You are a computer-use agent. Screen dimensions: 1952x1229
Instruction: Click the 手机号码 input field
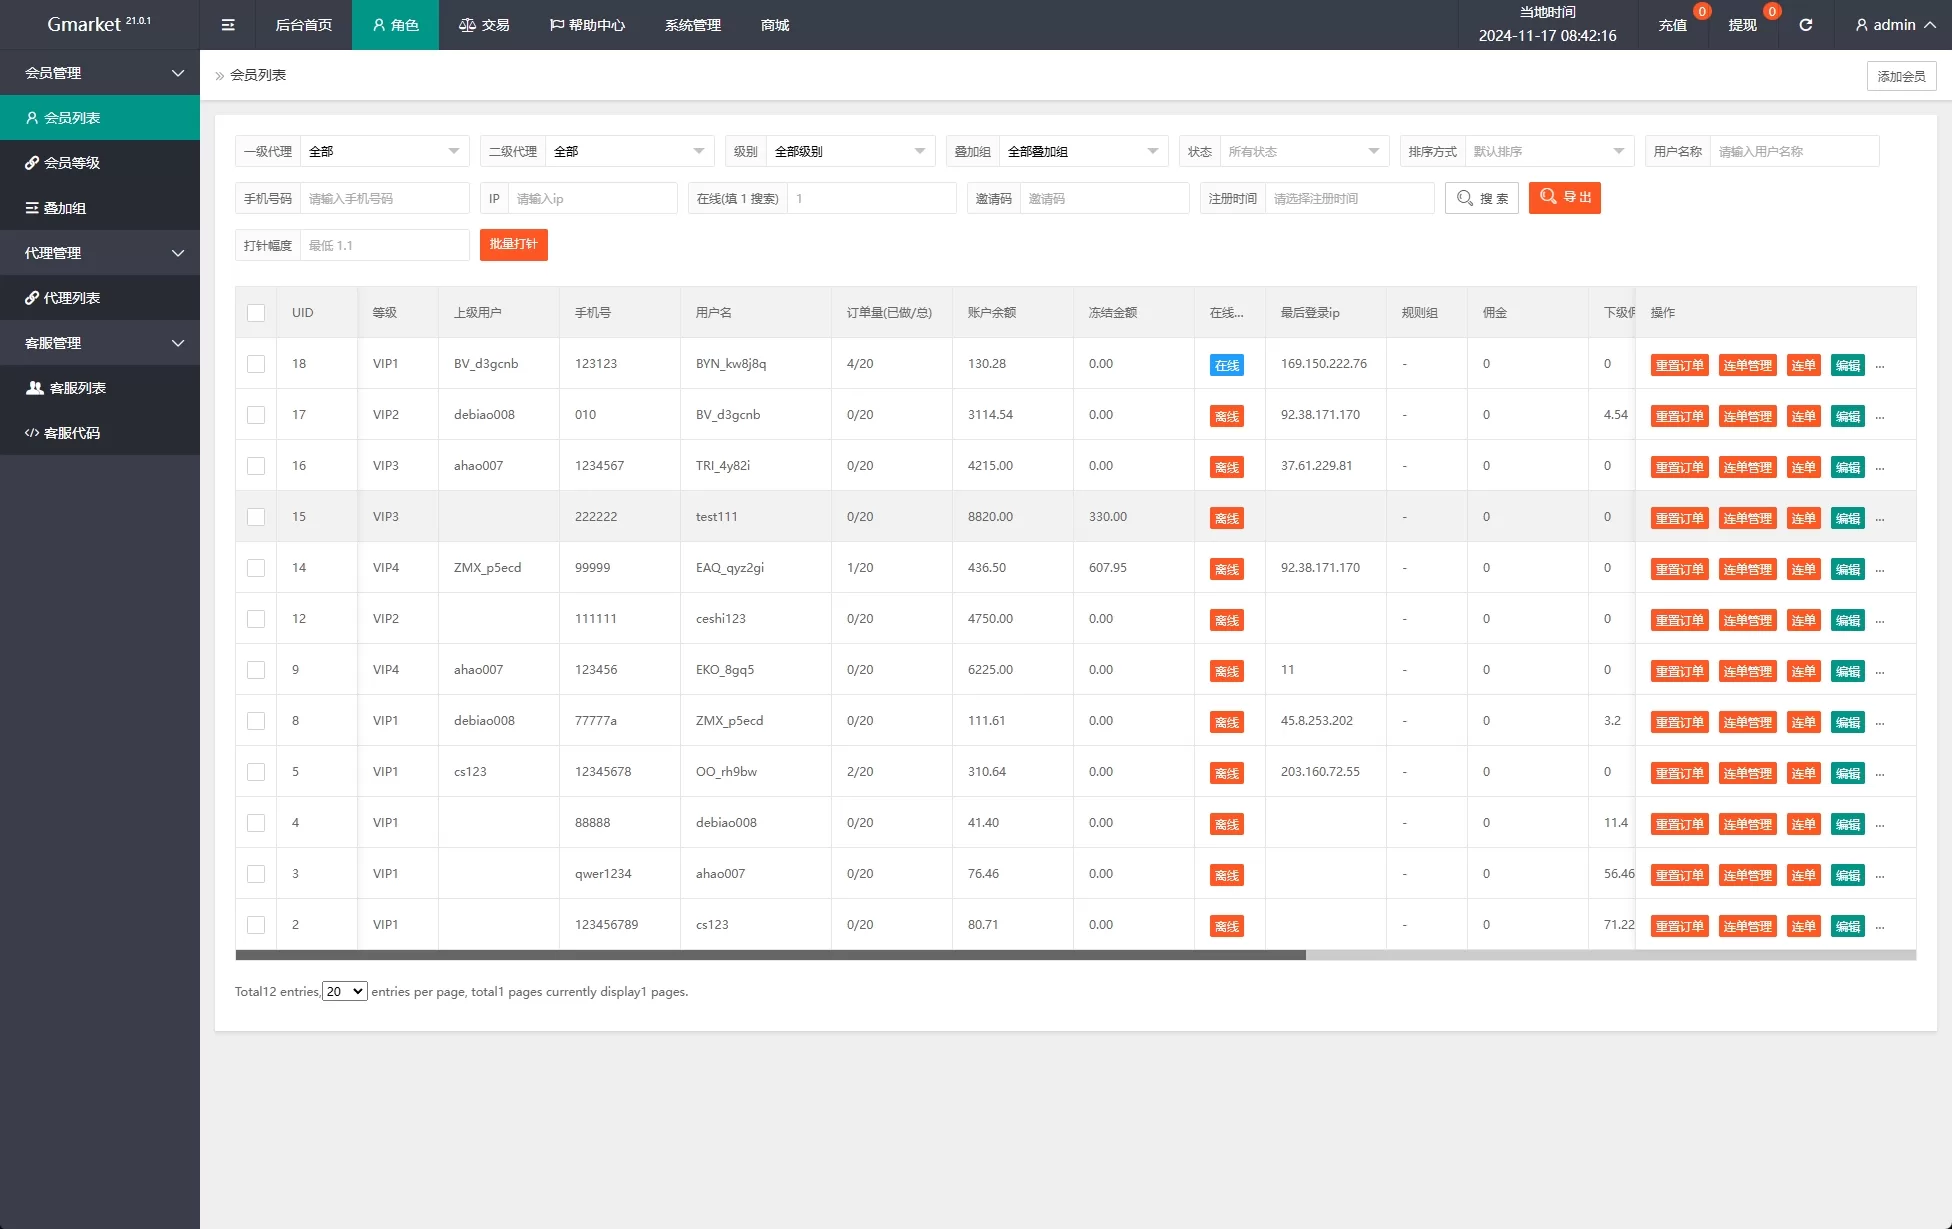coord(384,199)
